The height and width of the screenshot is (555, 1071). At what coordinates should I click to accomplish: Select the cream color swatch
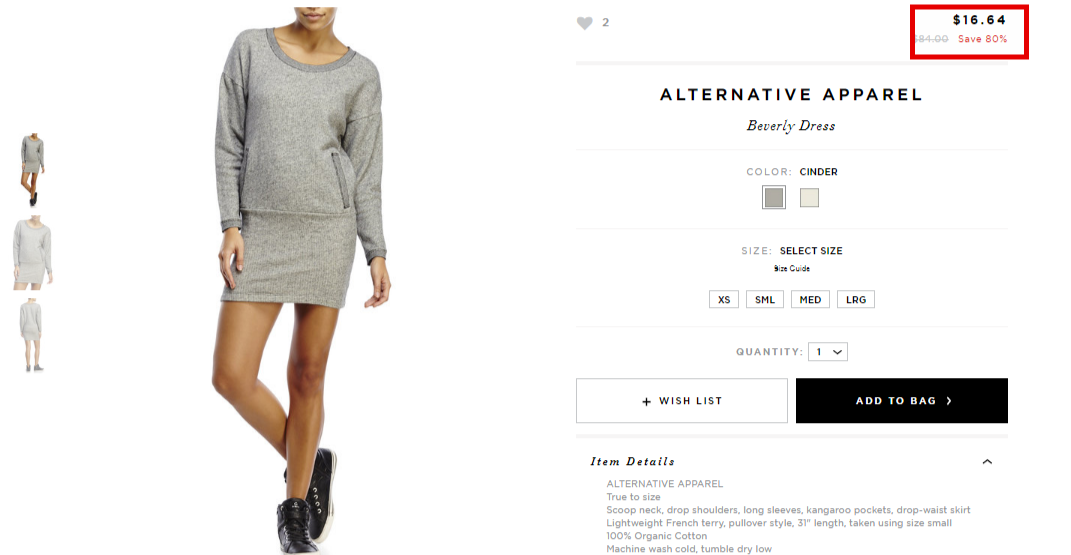pyautogui.click(x=809, y=198)
